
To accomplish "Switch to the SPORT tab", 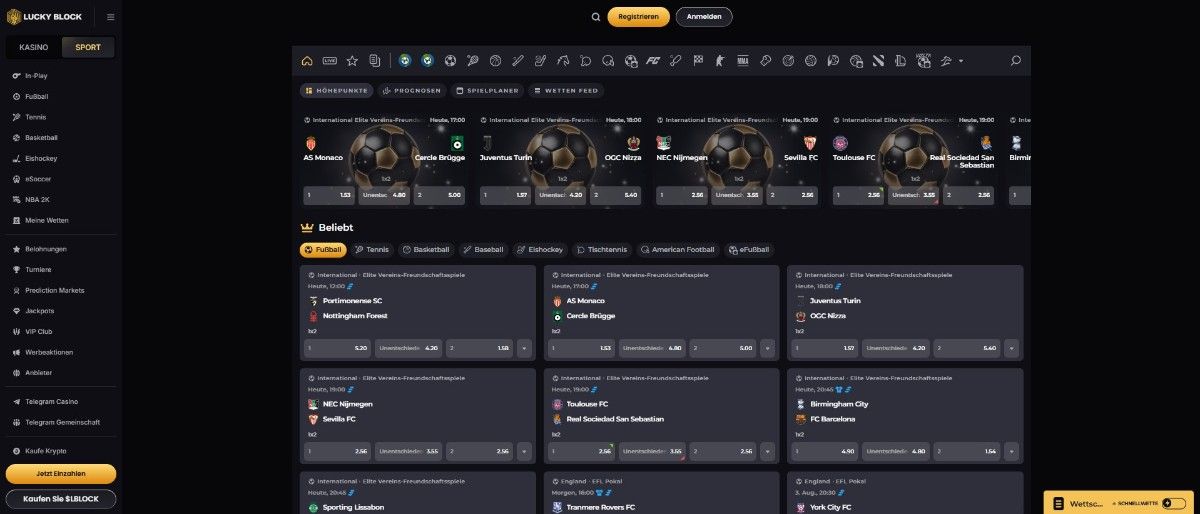I will [x=88, y=47].
